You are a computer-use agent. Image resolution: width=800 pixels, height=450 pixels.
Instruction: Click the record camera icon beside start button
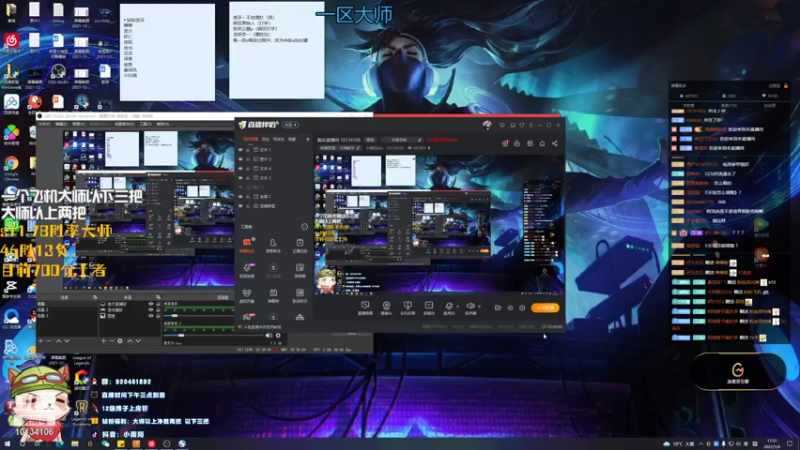(x=498, y=308)
